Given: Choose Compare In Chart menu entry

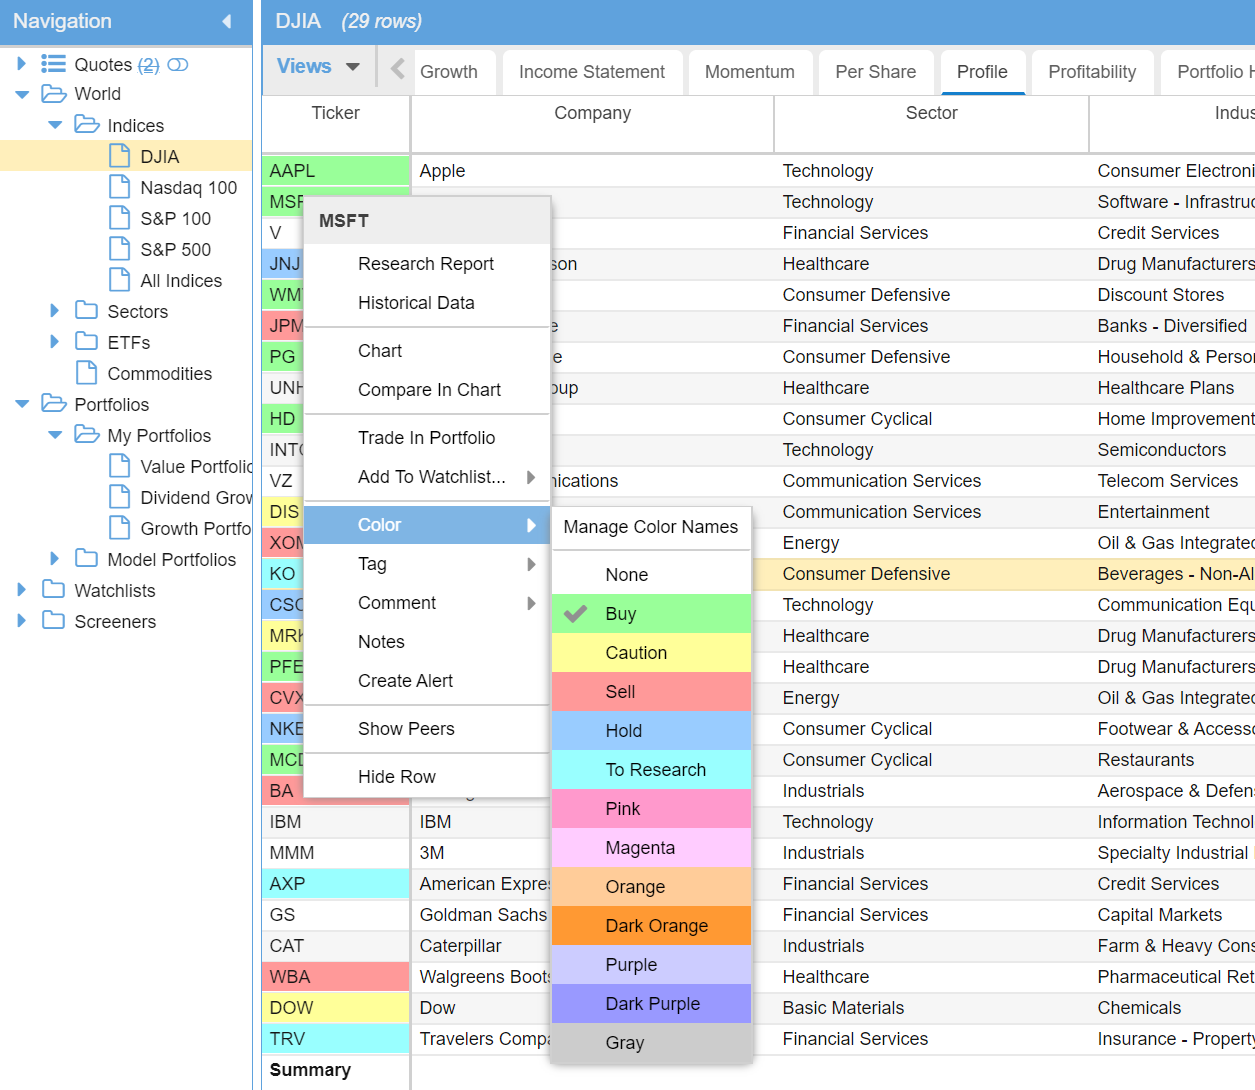Looking at the screenshot, I should (x=427, y=390).
